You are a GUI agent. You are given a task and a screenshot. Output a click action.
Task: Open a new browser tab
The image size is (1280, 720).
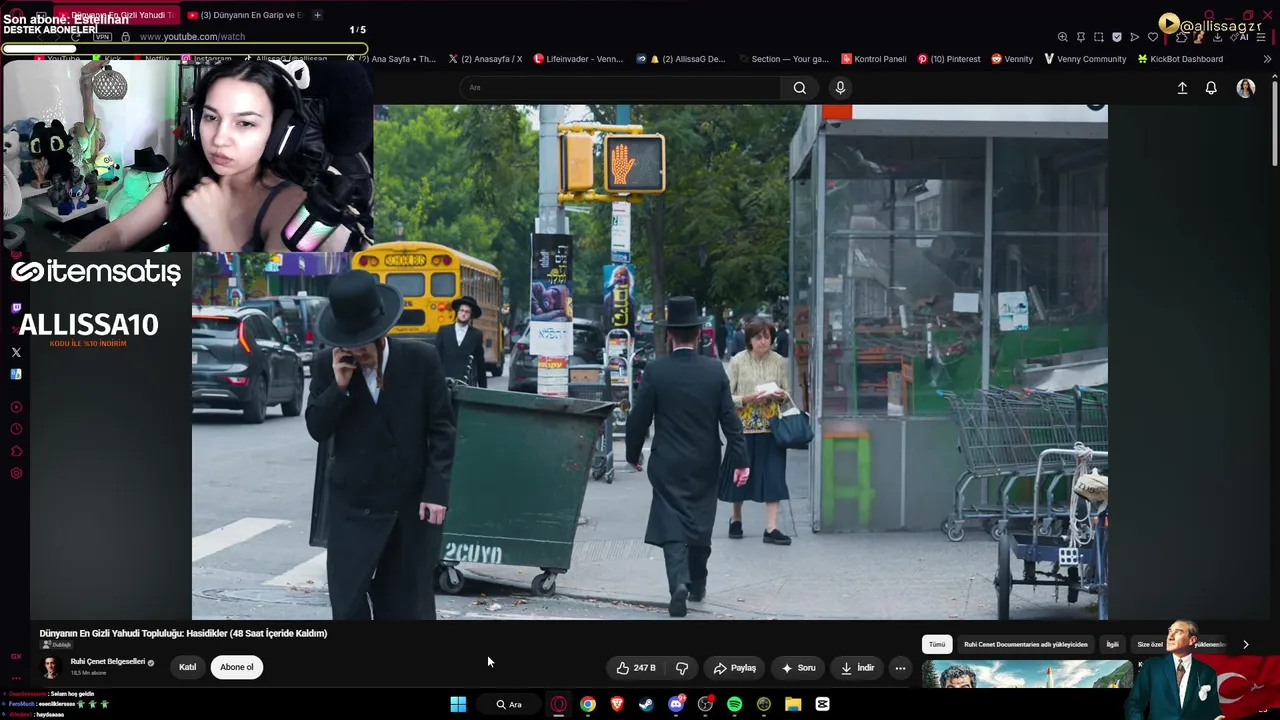click(x=317, y=15)
